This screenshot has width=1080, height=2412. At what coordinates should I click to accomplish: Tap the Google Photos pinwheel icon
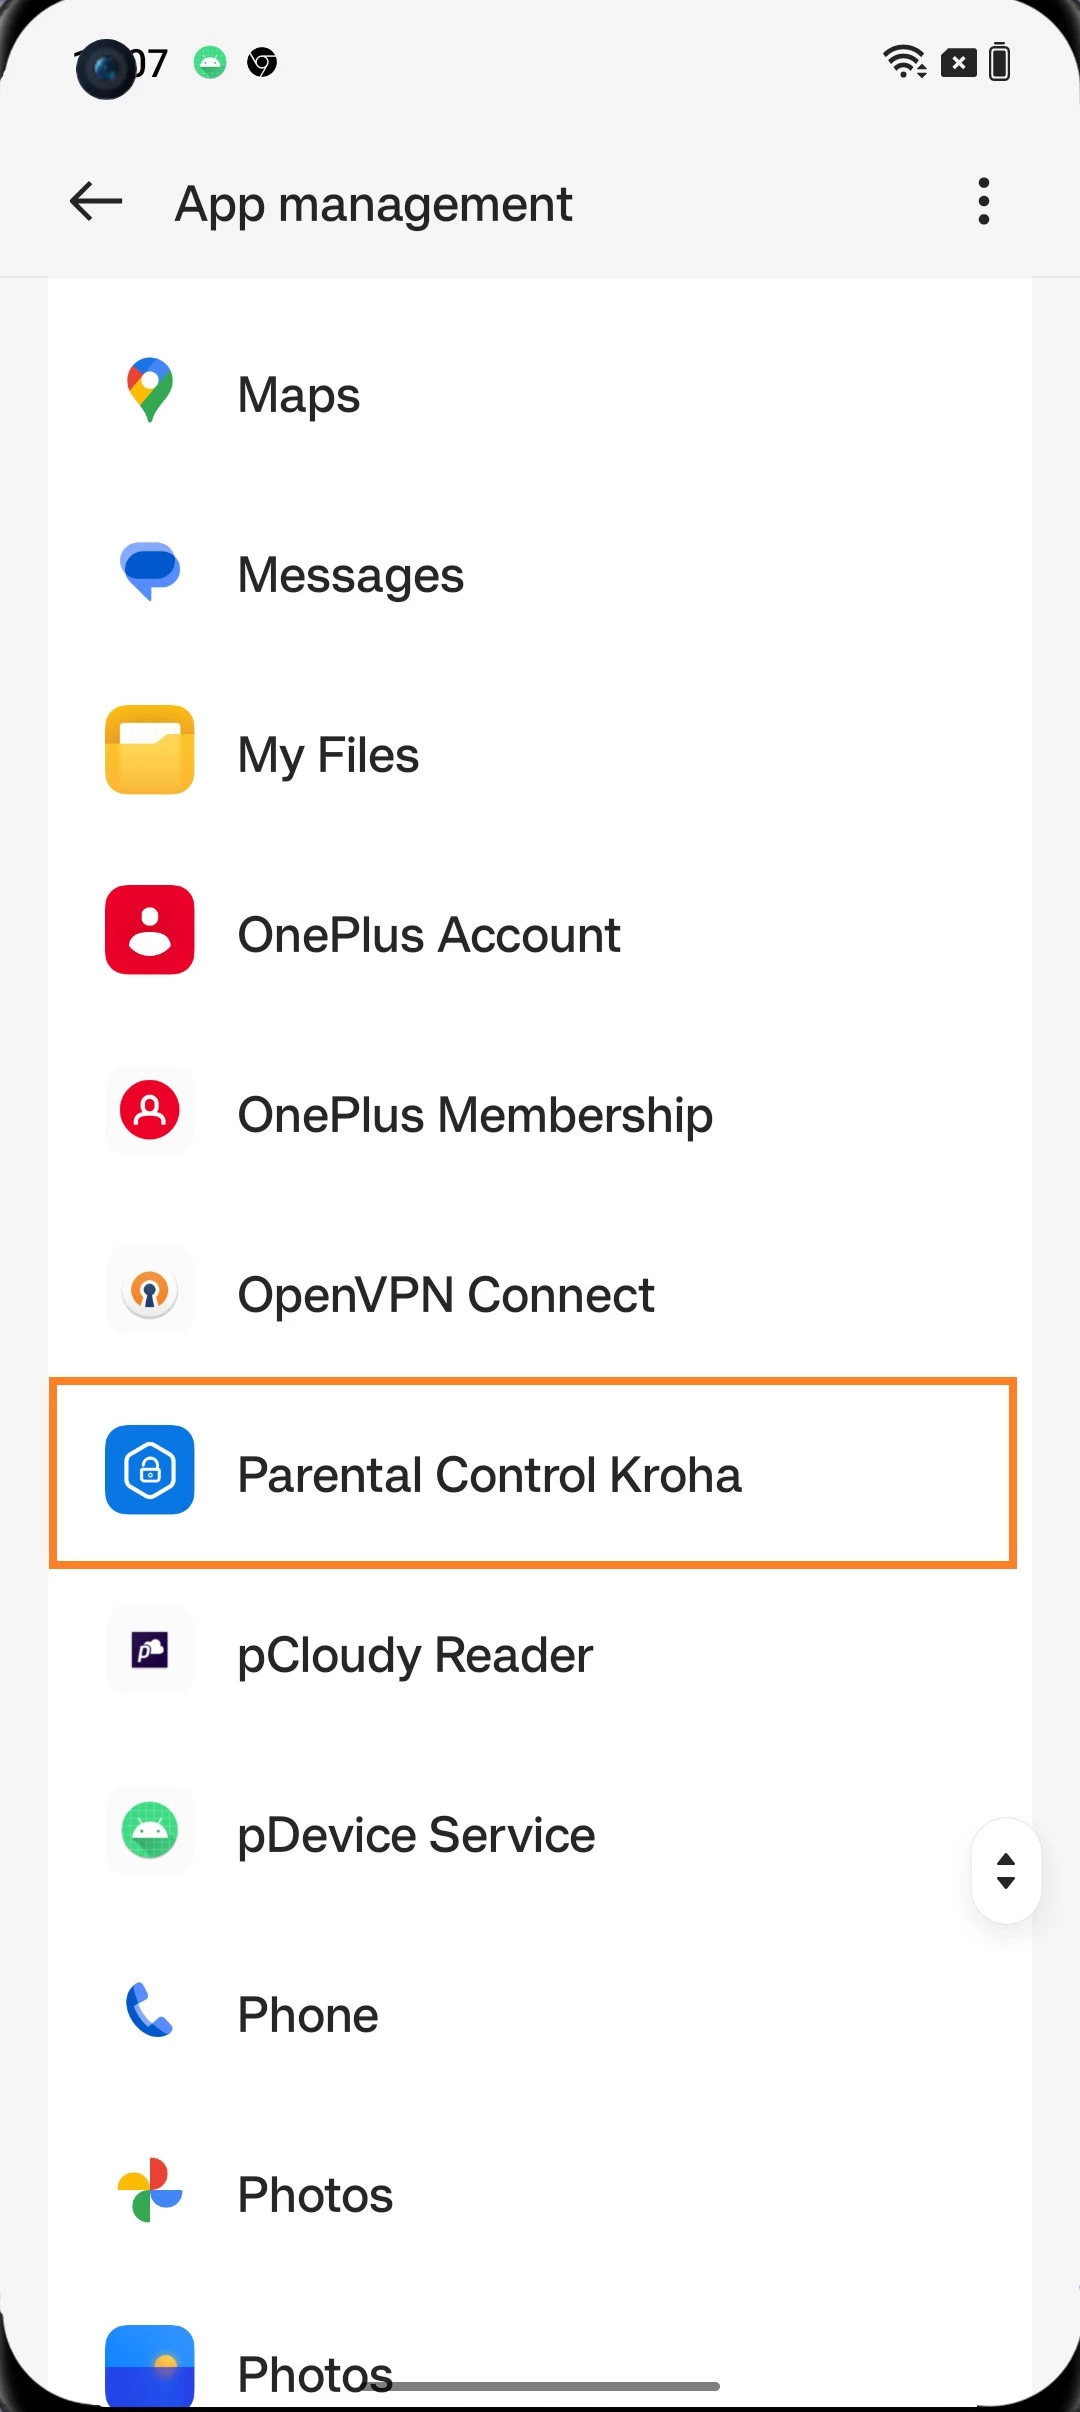click(x=150, y=2190)
